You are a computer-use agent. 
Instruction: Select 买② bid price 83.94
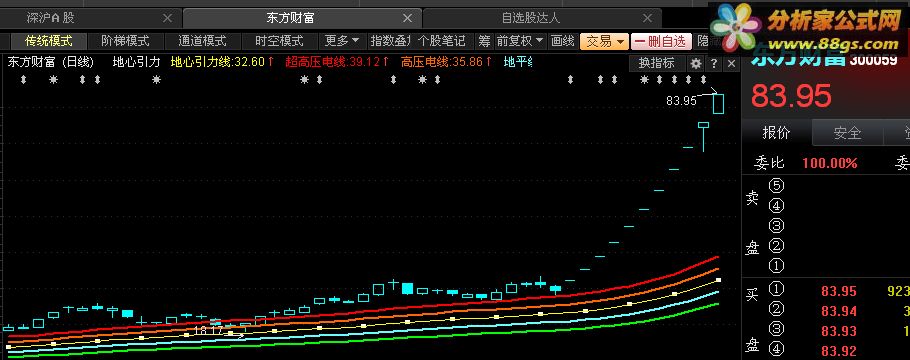pyautogui.click(x=839, y=311)
